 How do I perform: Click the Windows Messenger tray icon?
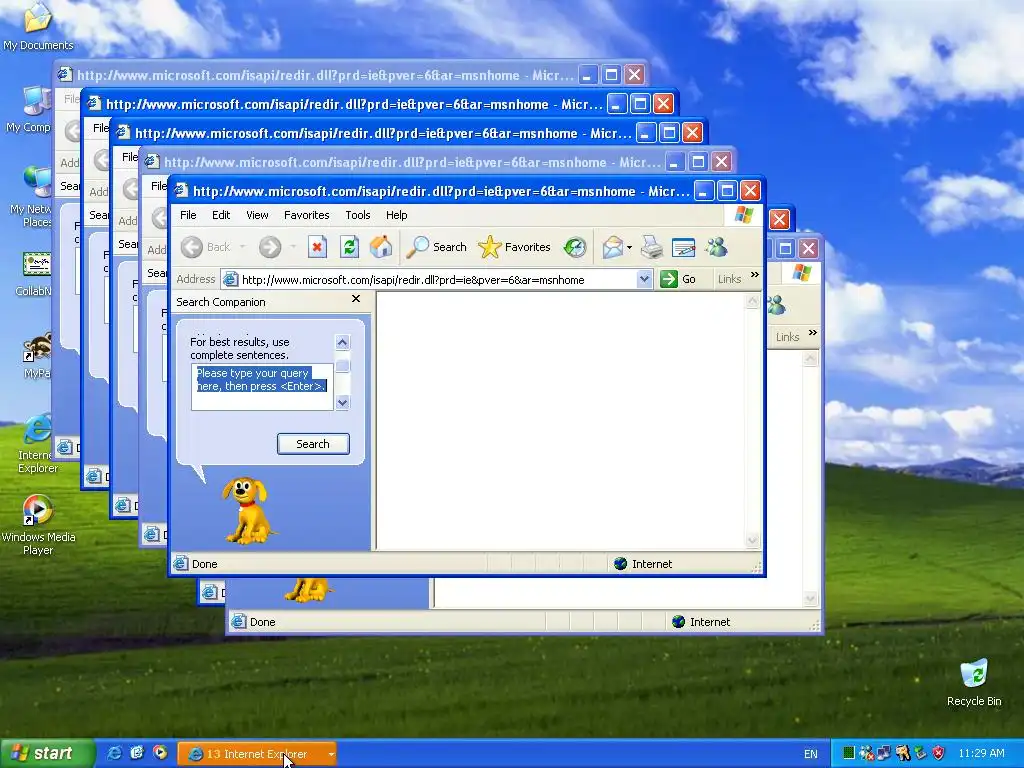[x=867, y=753]
